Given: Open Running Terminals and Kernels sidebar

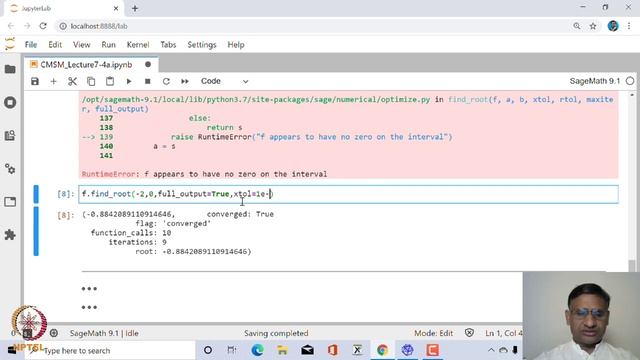Looking at the screenshot, I should (x=10, y=102).
